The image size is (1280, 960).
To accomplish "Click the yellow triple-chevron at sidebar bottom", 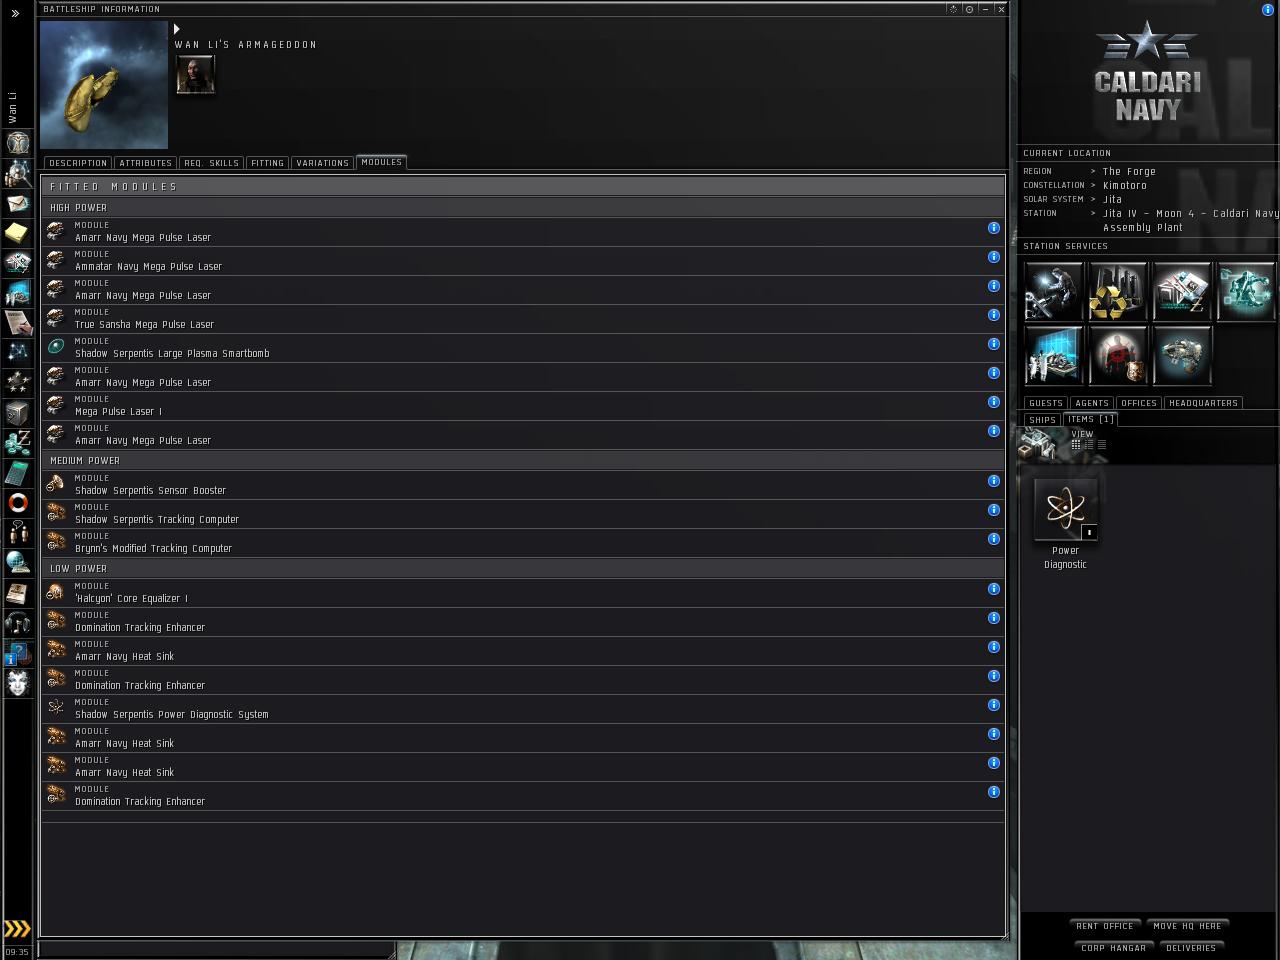I will (17, 929).
